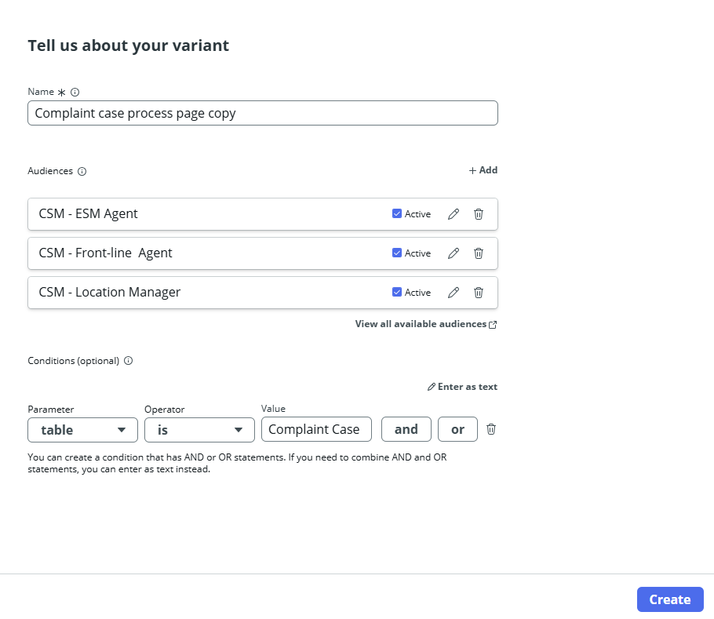Uncheck Active for CSM - ESM Agent
Screen dimensions: 714x619
pos(397,214)
